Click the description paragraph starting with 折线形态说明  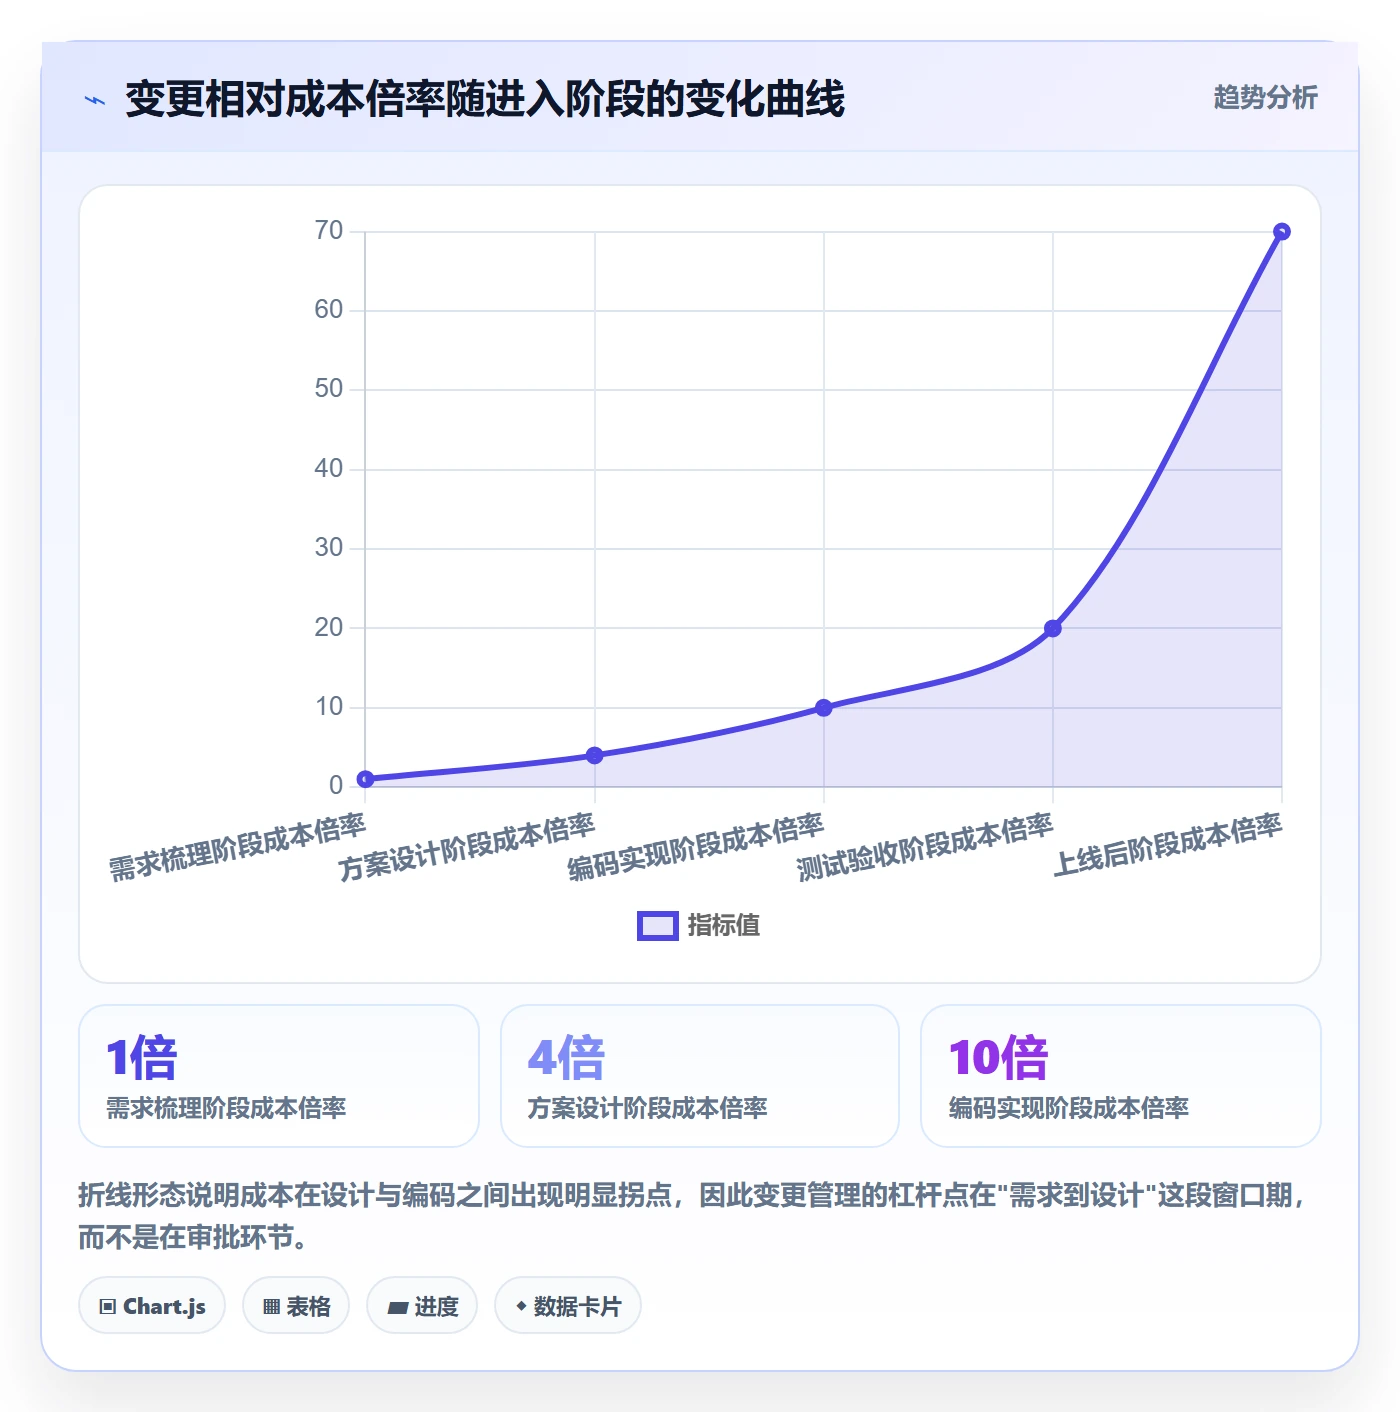point(693,1216)
